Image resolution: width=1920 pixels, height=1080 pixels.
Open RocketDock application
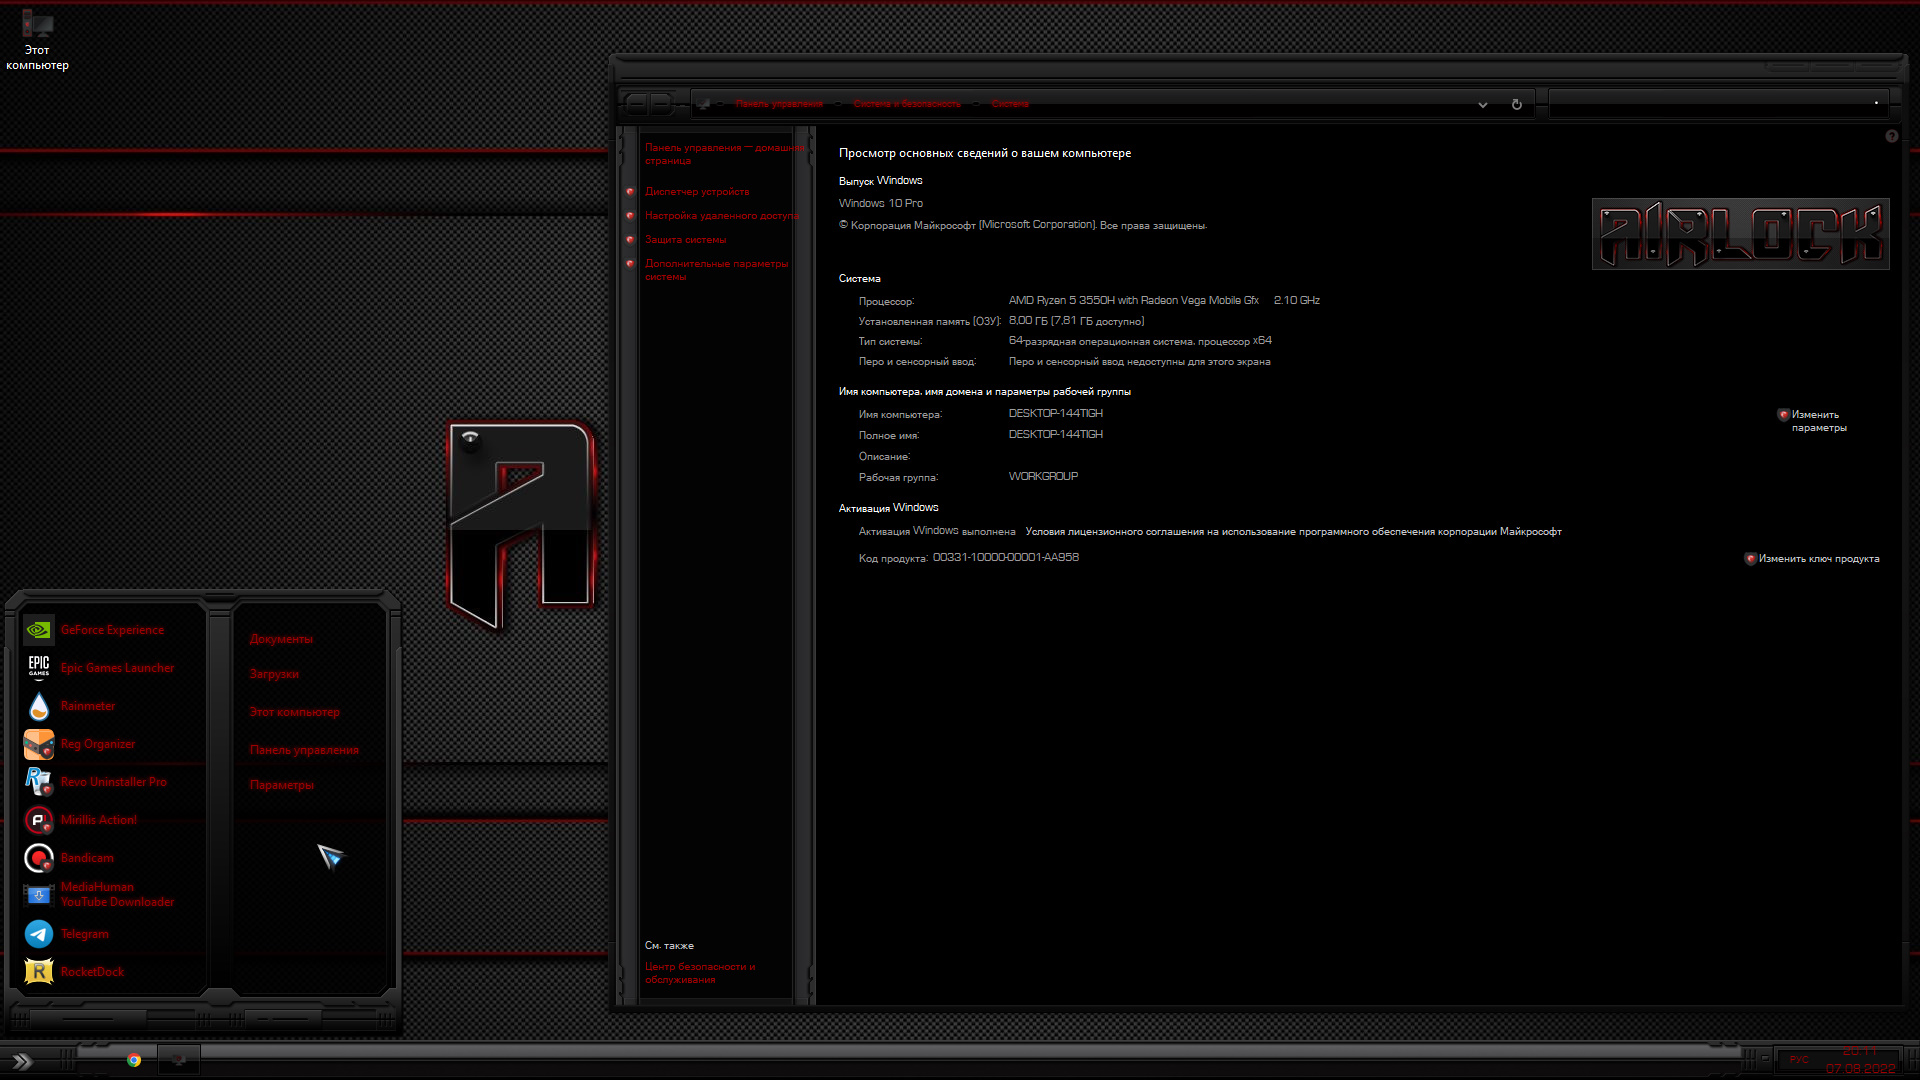[92, 972]
